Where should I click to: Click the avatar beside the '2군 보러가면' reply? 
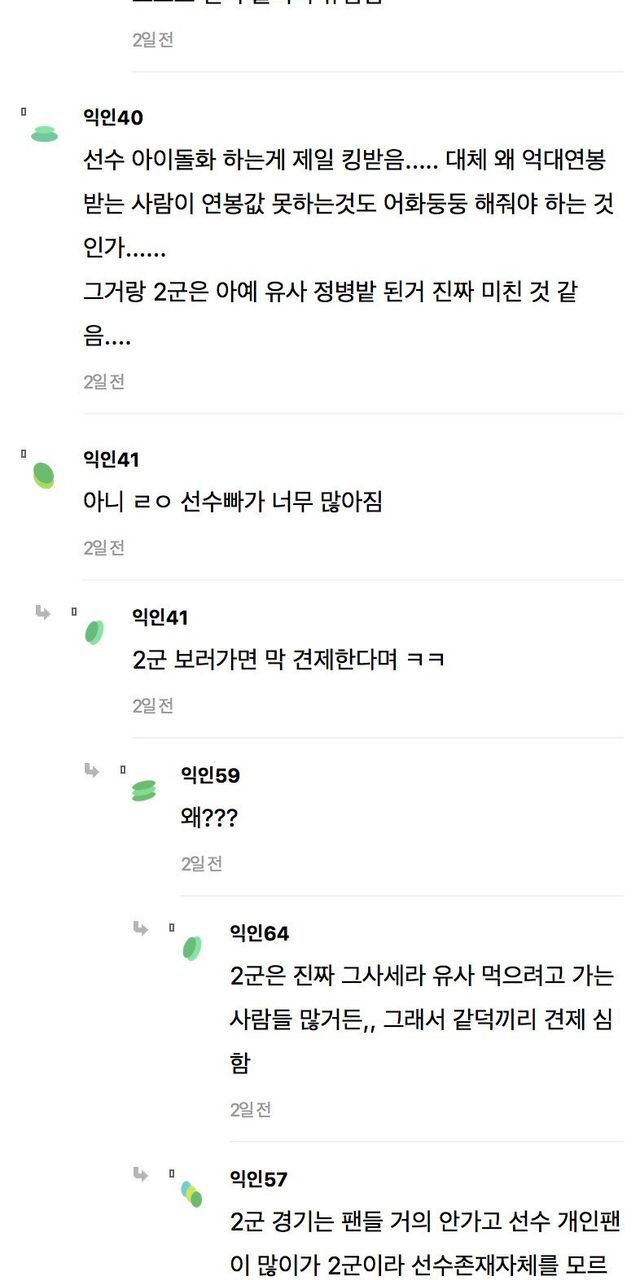(94, 632)
